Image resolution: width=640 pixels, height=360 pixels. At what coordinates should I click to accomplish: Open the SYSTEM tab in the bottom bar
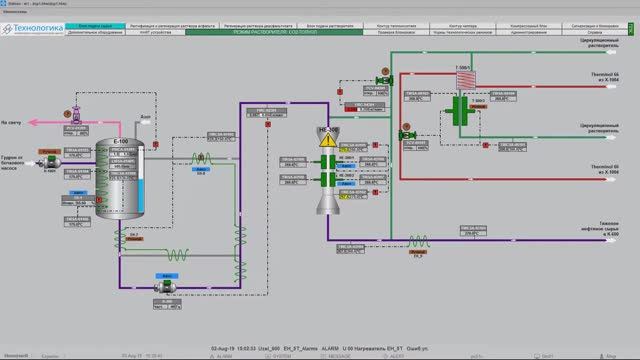[x=279, y=356]
